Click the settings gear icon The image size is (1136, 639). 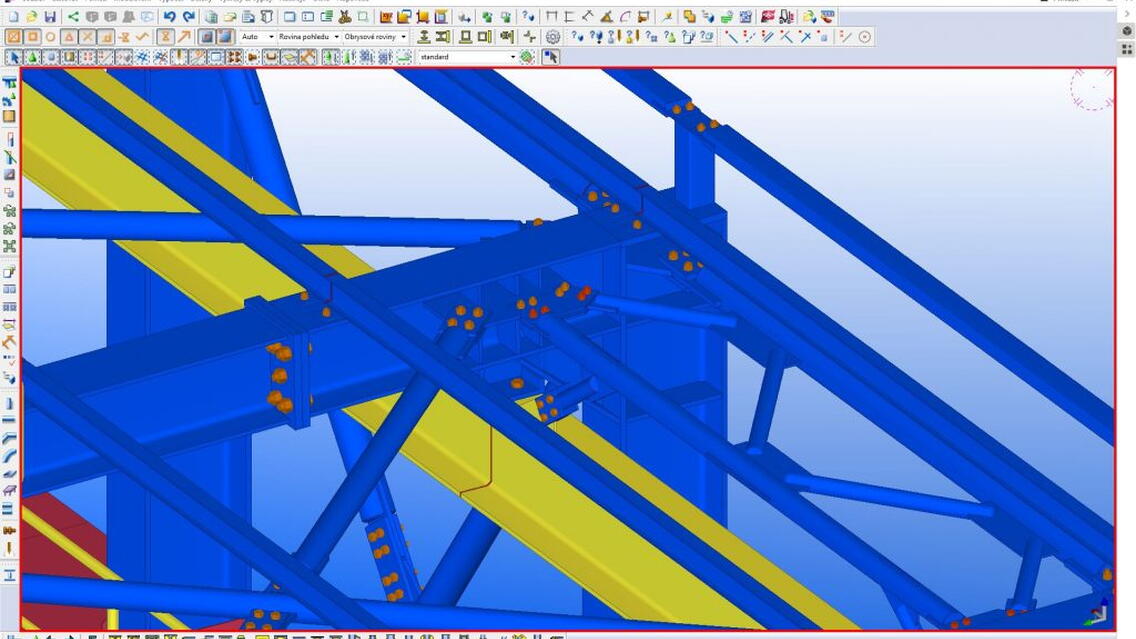coord(553,37)
